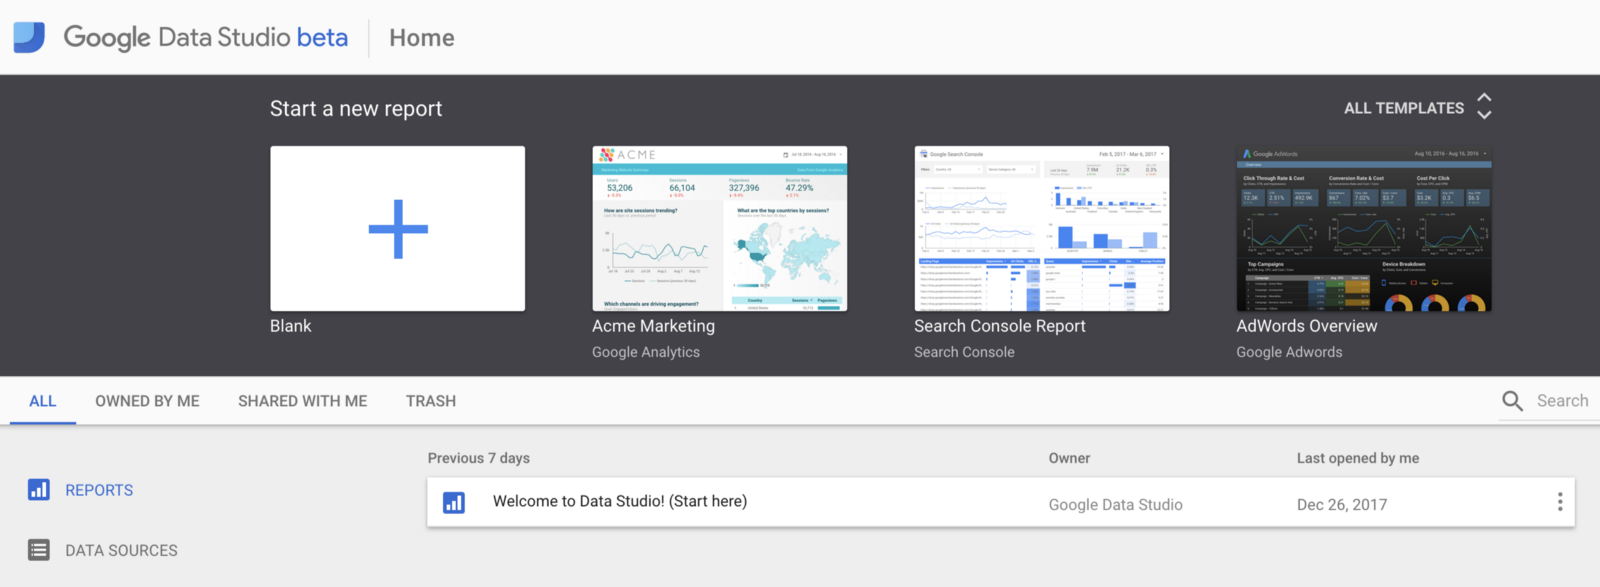Click the Last opened by me column header
This screenshot has width=1600, height=587.
coord(1358,458)
